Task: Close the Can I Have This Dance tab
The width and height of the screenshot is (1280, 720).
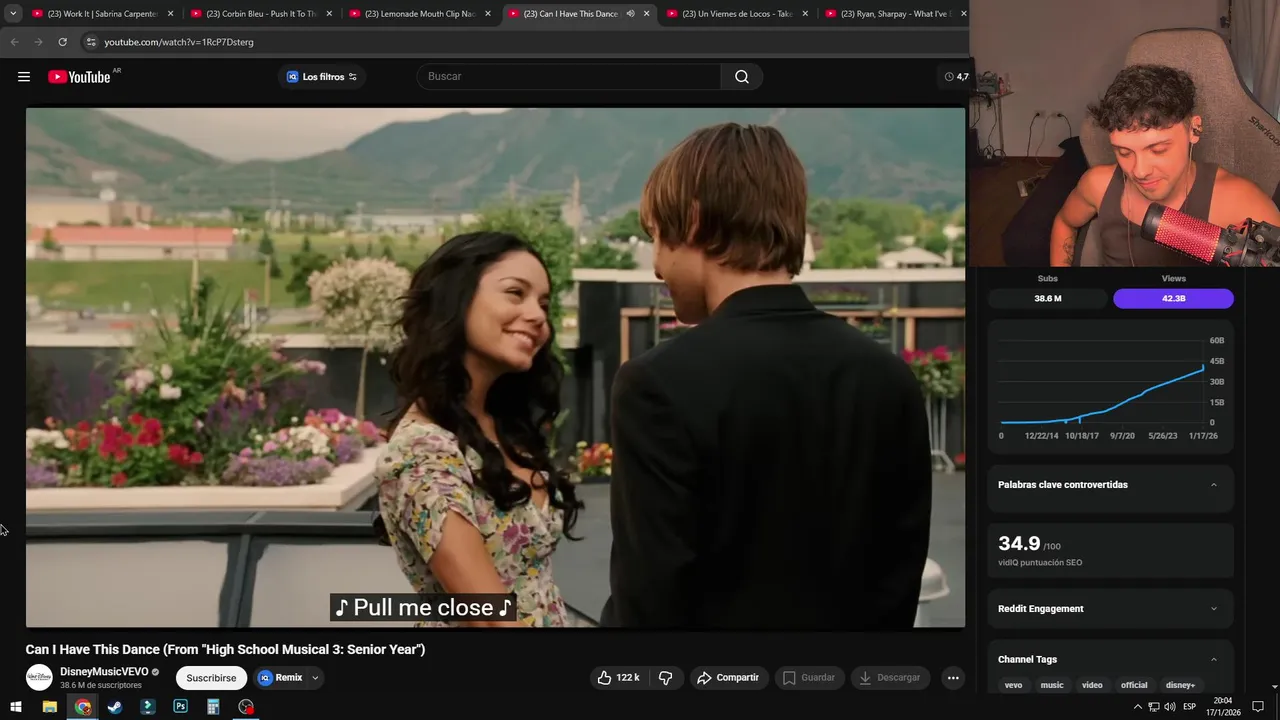Action: pos(646,14)
